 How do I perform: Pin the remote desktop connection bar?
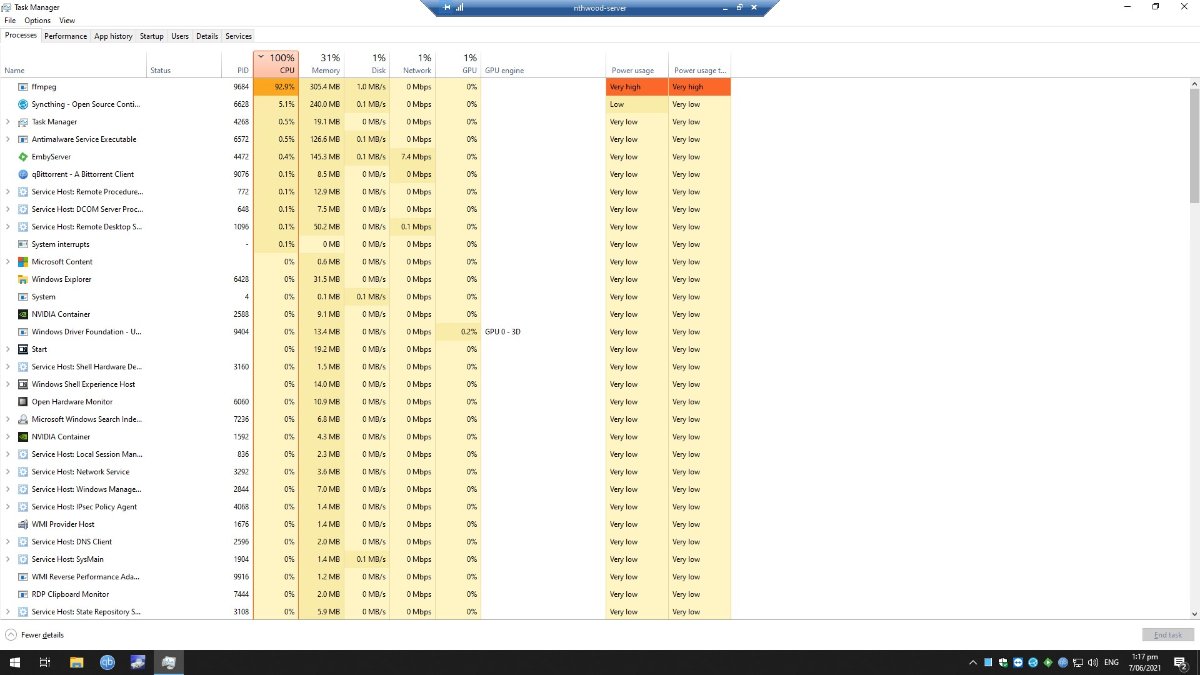click(x=446, y=7)
